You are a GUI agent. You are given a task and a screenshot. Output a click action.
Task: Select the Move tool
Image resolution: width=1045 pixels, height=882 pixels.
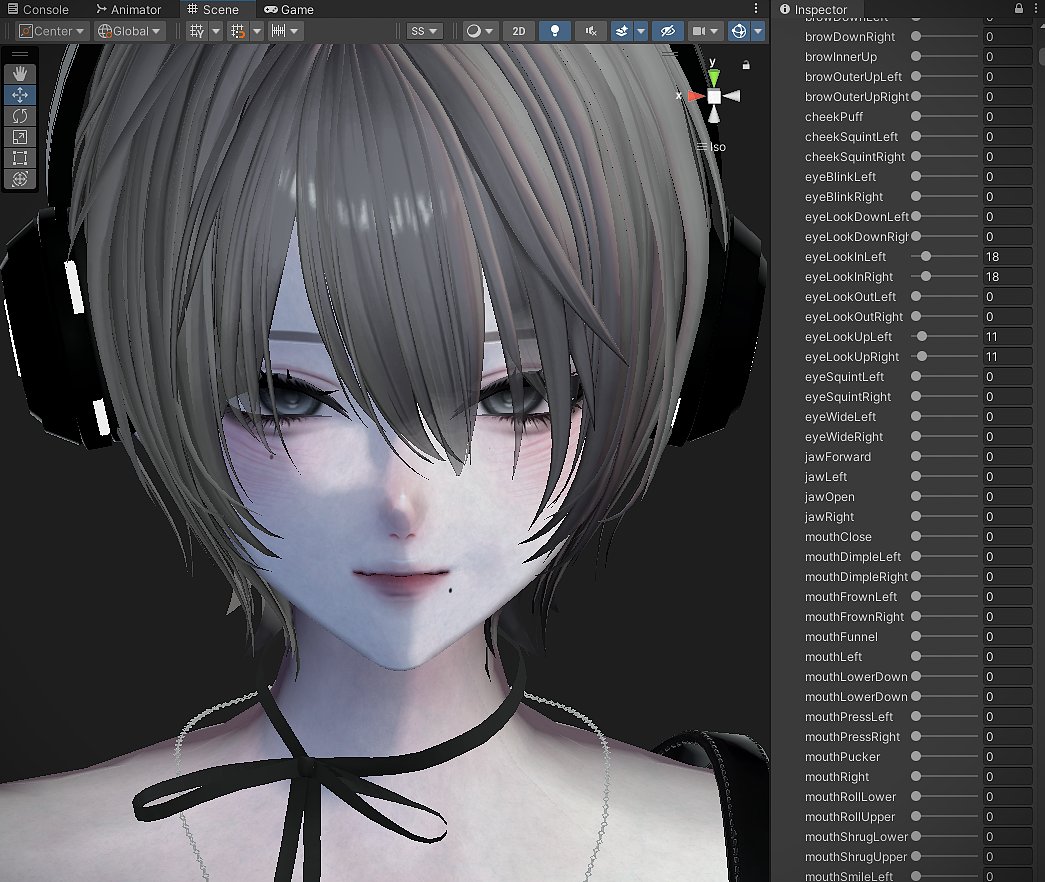point(20,95)
